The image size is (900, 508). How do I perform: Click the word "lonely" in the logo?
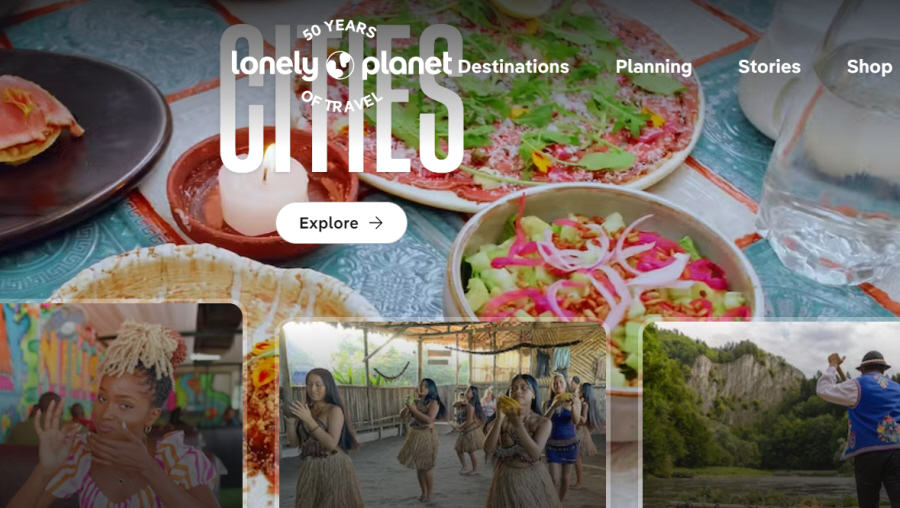click(275, 65)
